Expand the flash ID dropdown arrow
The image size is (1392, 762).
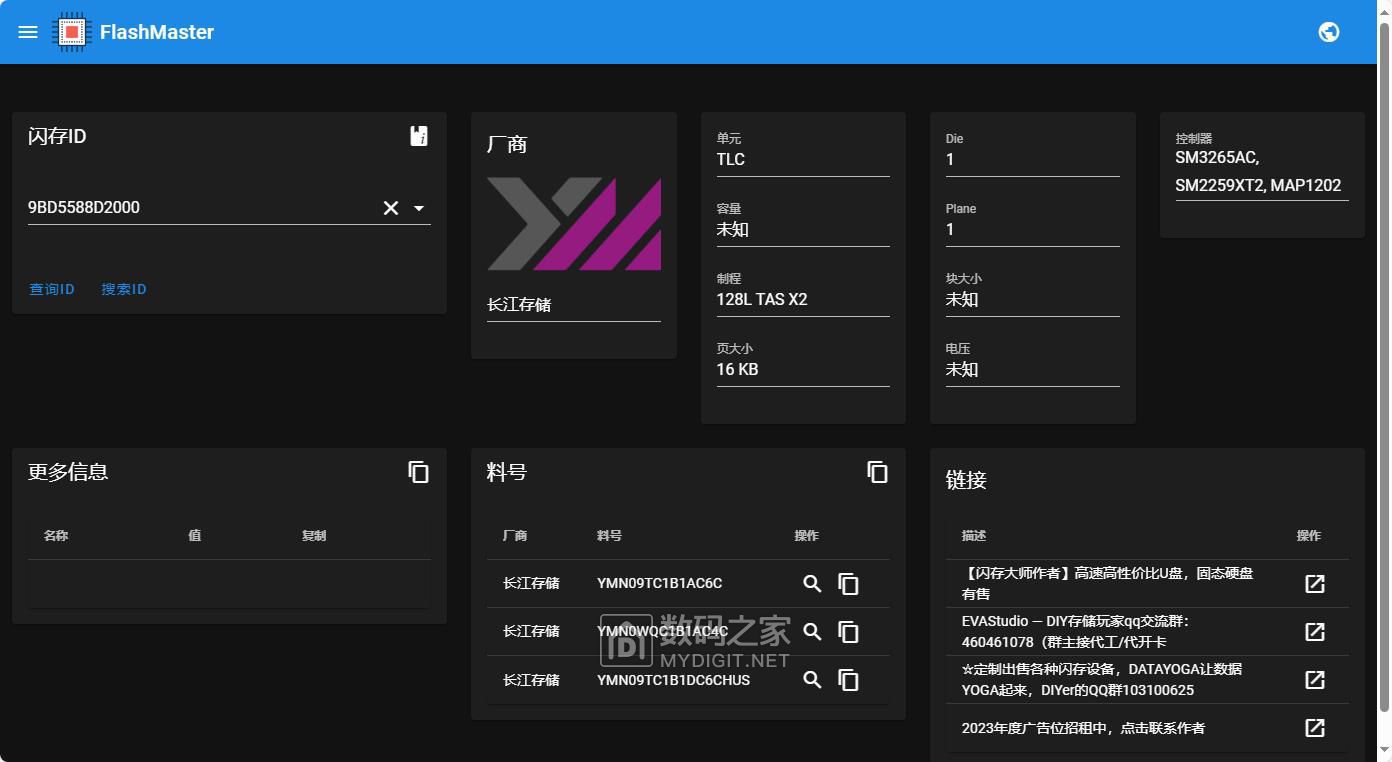(x=419, y=208)
